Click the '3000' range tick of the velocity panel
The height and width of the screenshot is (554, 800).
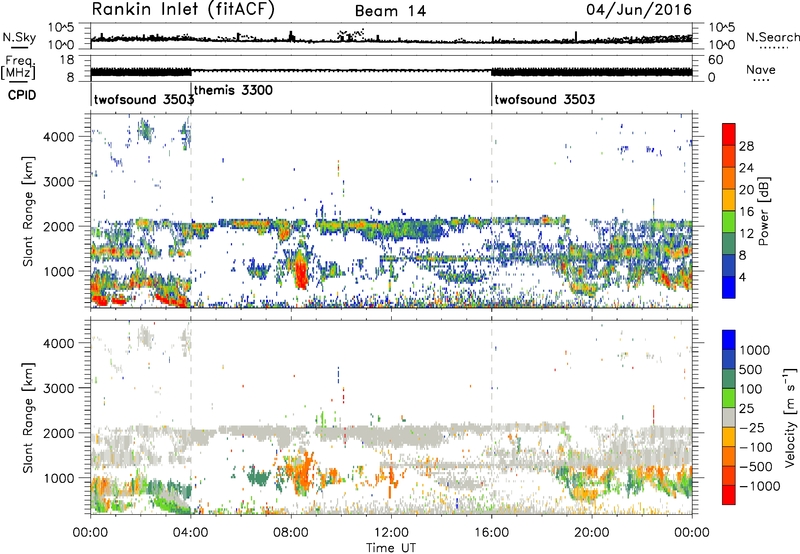(x=59, y=388)
